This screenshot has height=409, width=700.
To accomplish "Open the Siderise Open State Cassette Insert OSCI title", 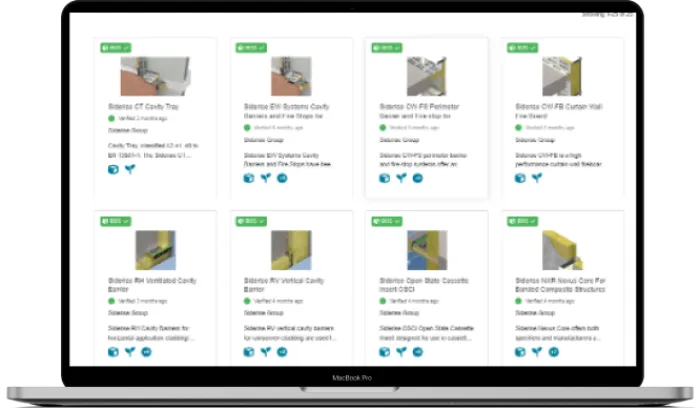I will coord(424,285).
